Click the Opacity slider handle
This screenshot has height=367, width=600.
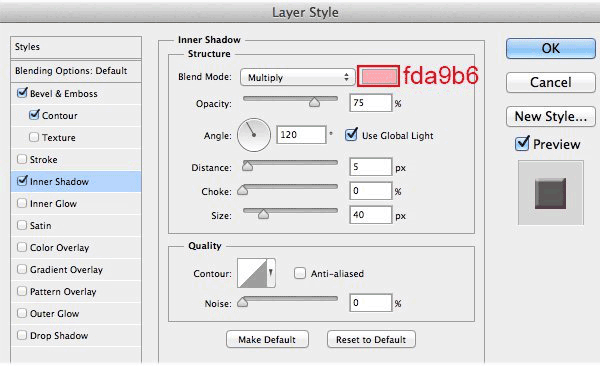coord(315,102)
